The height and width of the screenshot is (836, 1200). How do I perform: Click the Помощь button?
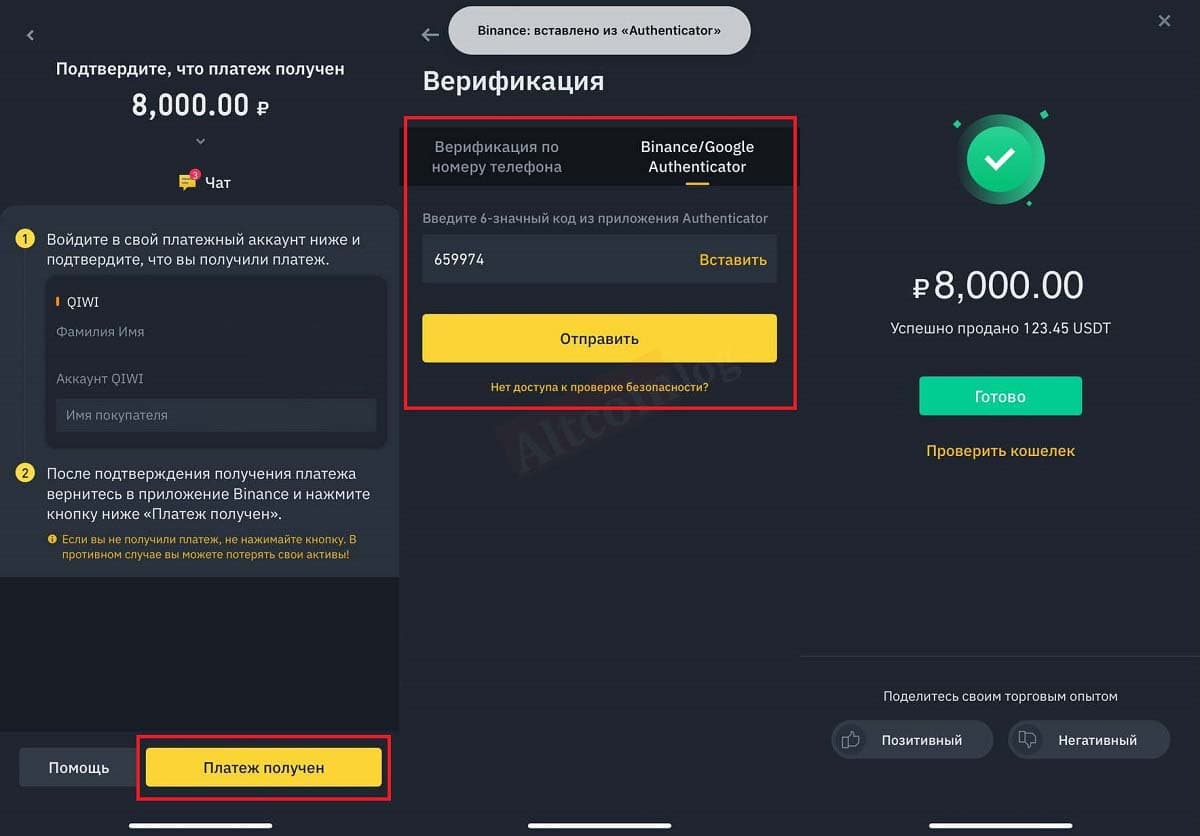pos(79,767)
